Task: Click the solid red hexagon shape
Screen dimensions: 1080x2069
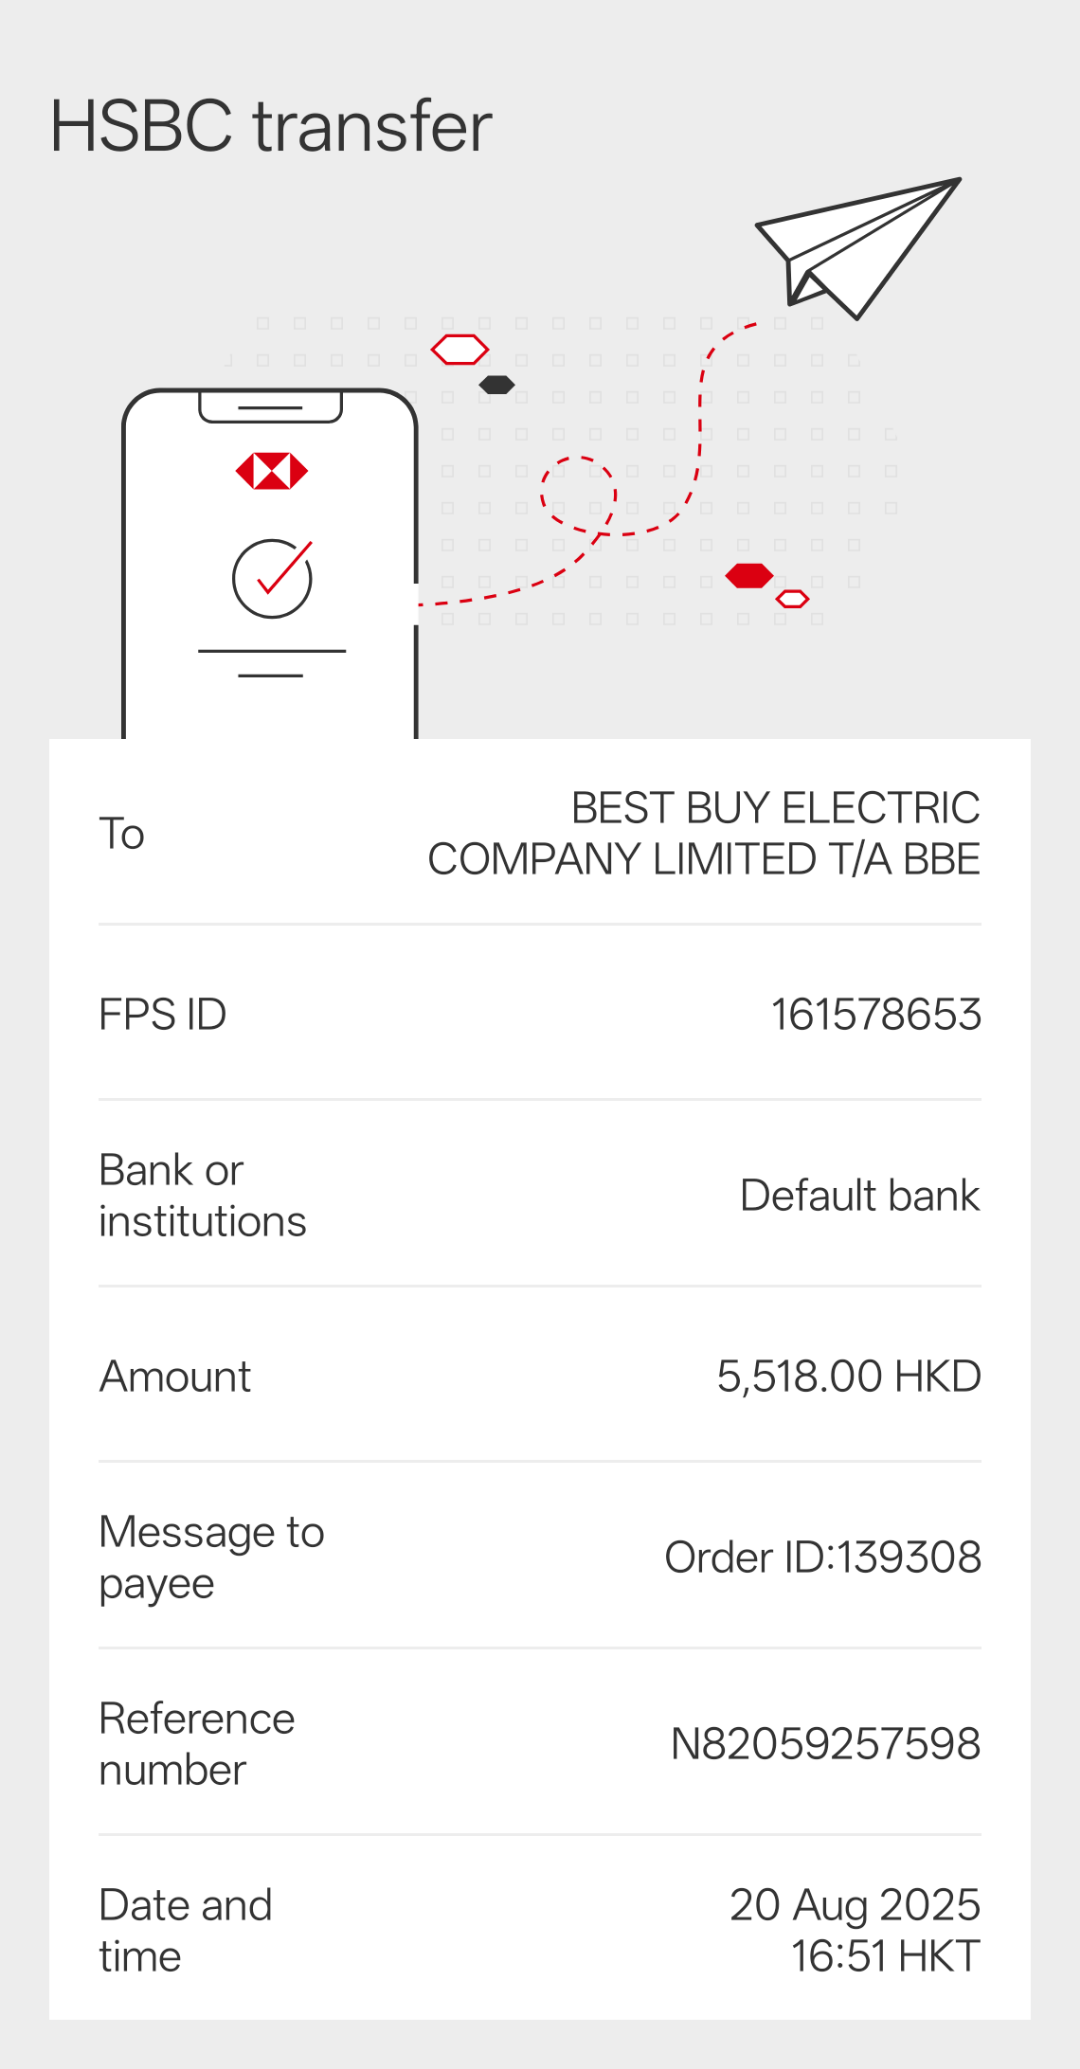Action: tap(749, 576)
